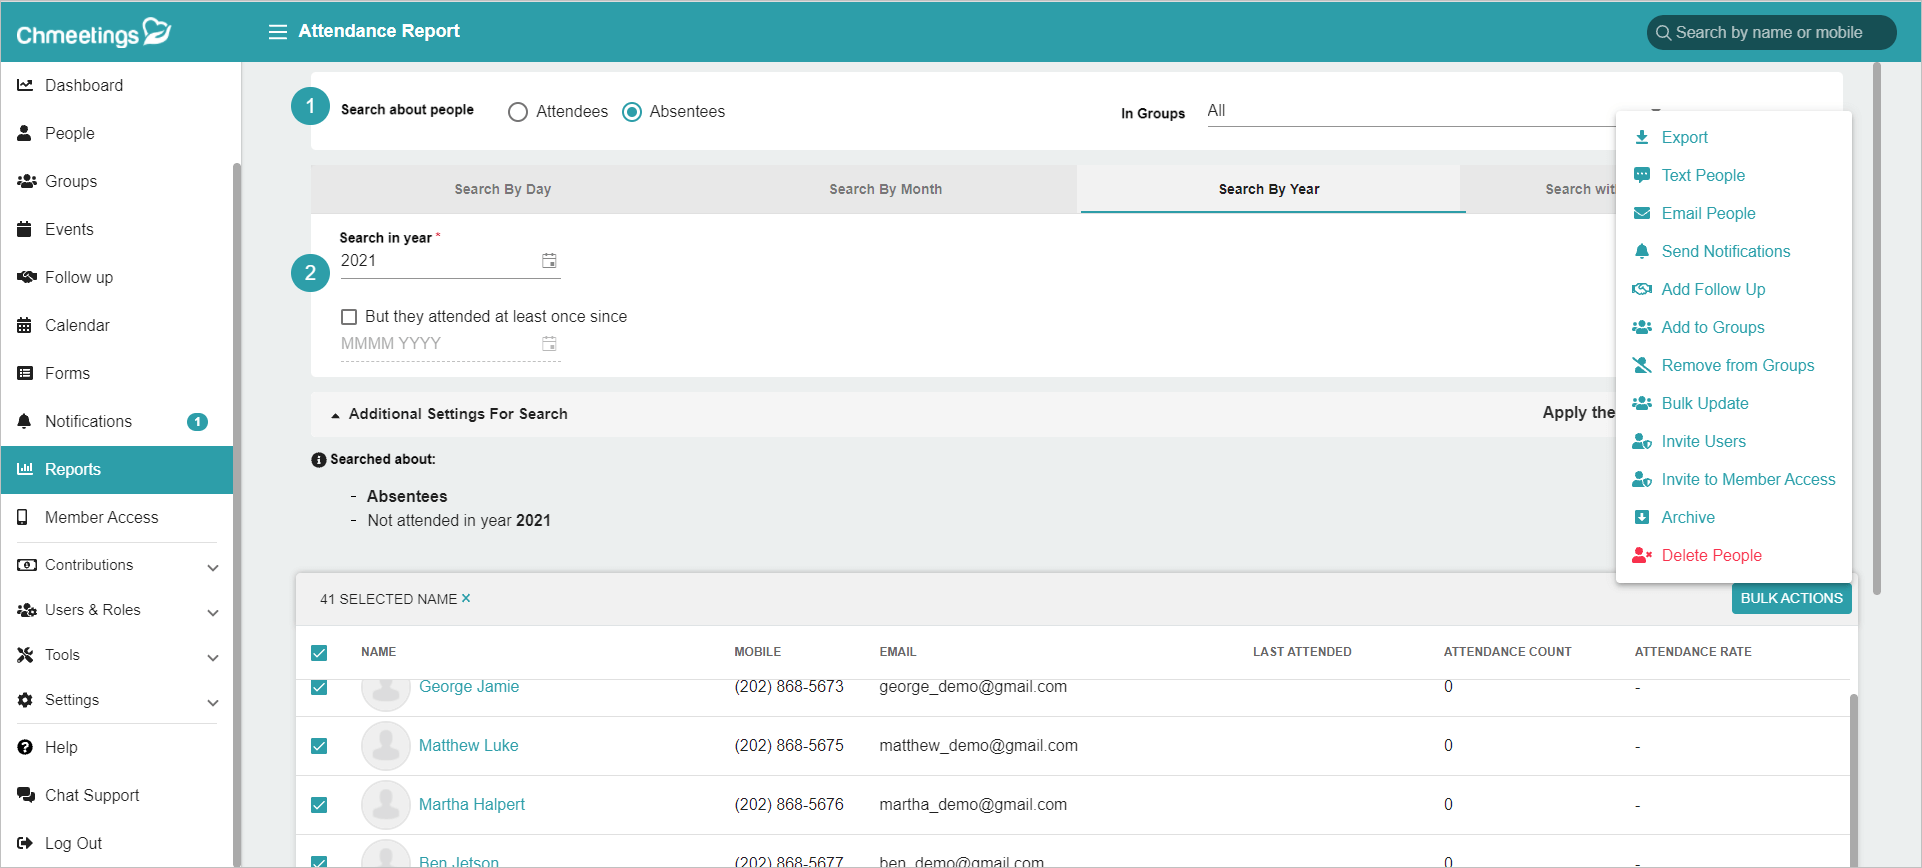Sort by the ATTENDANCE COUNT column header
This screenshot has height=868, width=1922.
tap(1507, 652)
